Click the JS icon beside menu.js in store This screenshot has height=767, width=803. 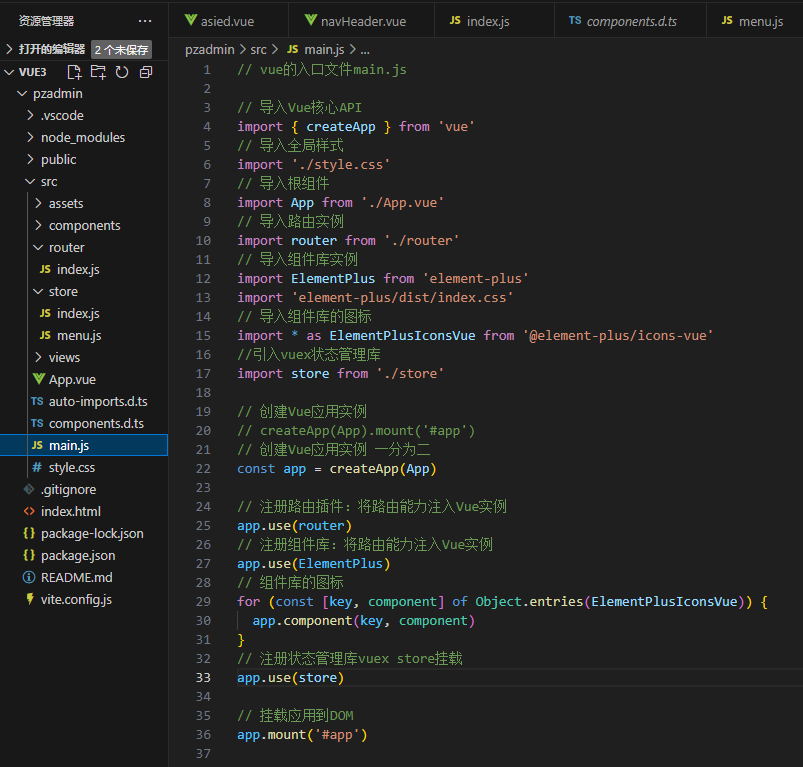pos(45,335)
